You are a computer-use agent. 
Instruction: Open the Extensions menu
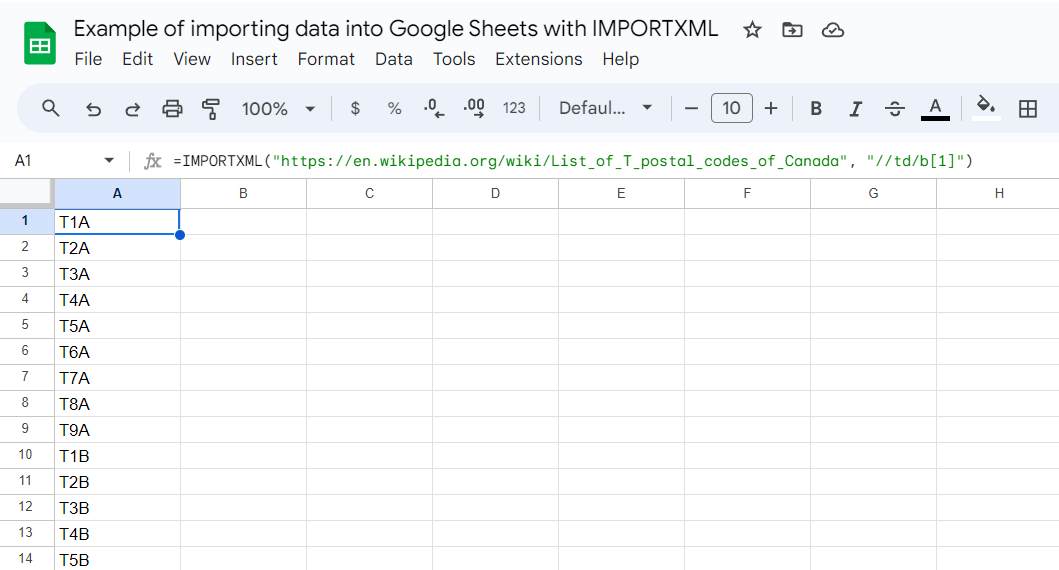[x=539, y=59]
